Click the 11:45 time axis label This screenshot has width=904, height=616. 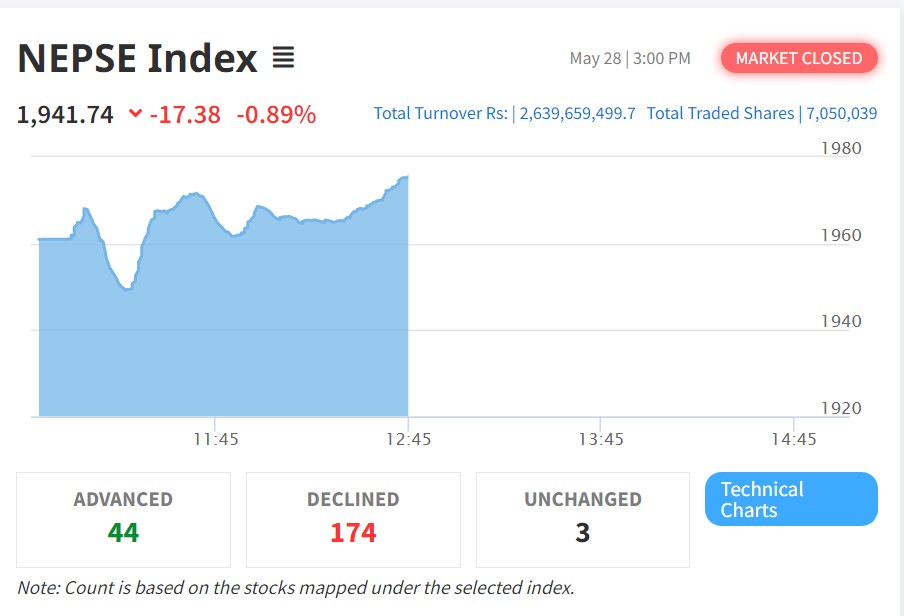tap(215, 439)
